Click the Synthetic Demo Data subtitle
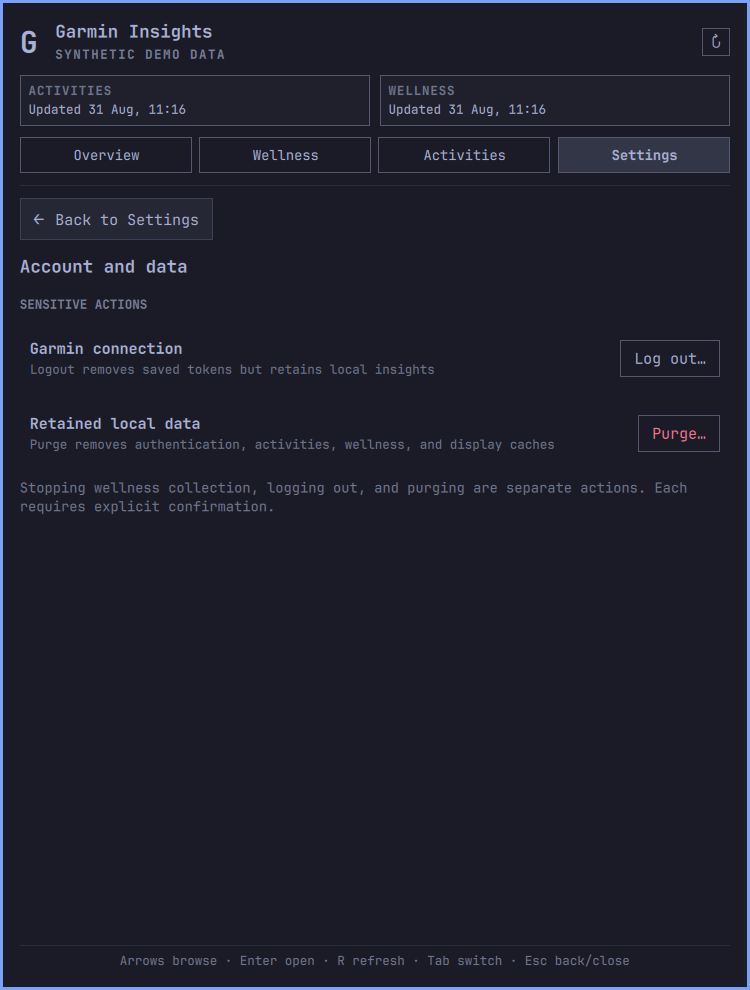 click(x=140, y=54)
